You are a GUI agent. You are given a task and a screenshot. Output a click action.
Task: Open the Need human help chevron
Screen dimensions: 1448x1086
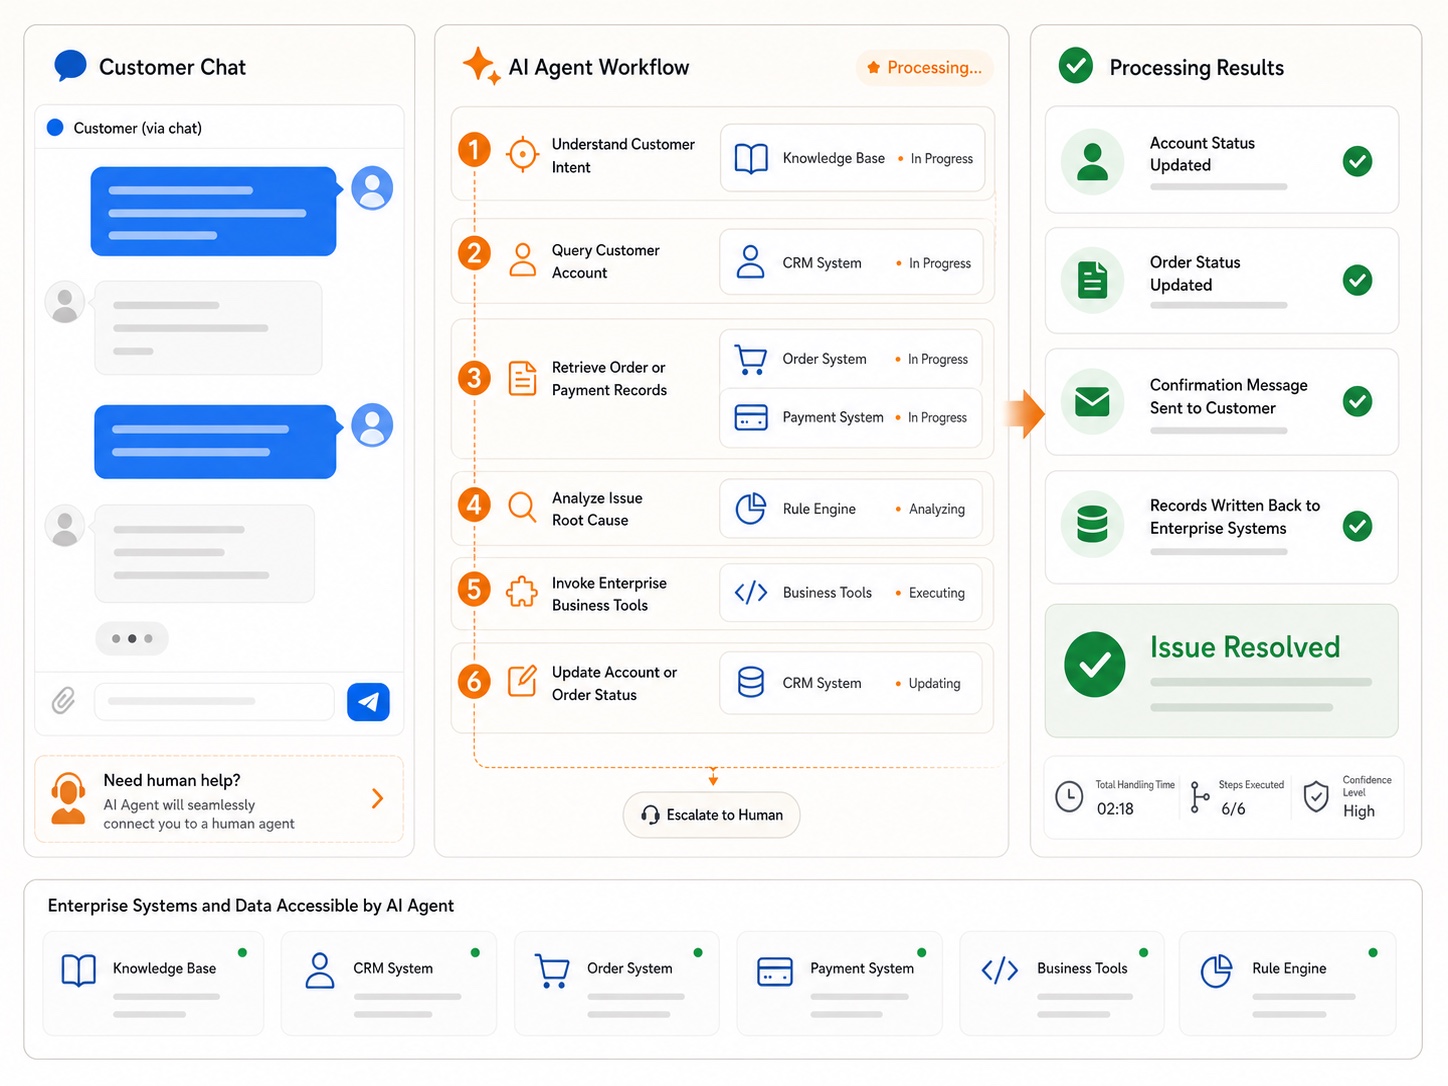click(x=377, y=798)
